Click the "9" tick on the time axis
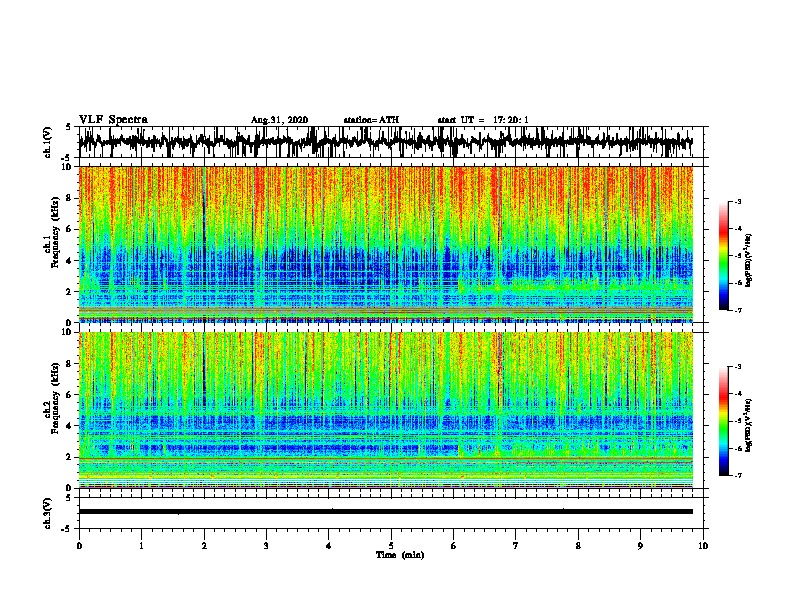This screenshot has width=792, height=612. 640,546
